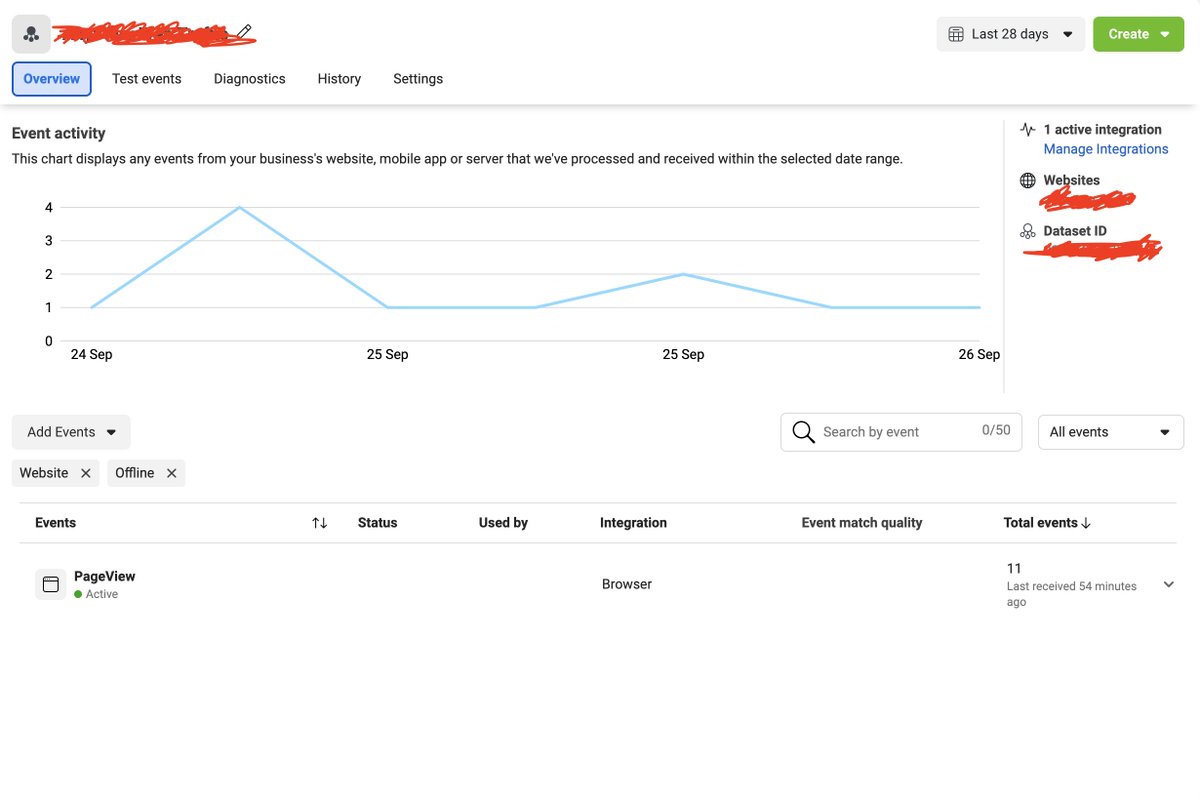This screenshot has height=800, width=1200.
Task: Click the 26 Sep axis label
Action: tap(979, 355)
